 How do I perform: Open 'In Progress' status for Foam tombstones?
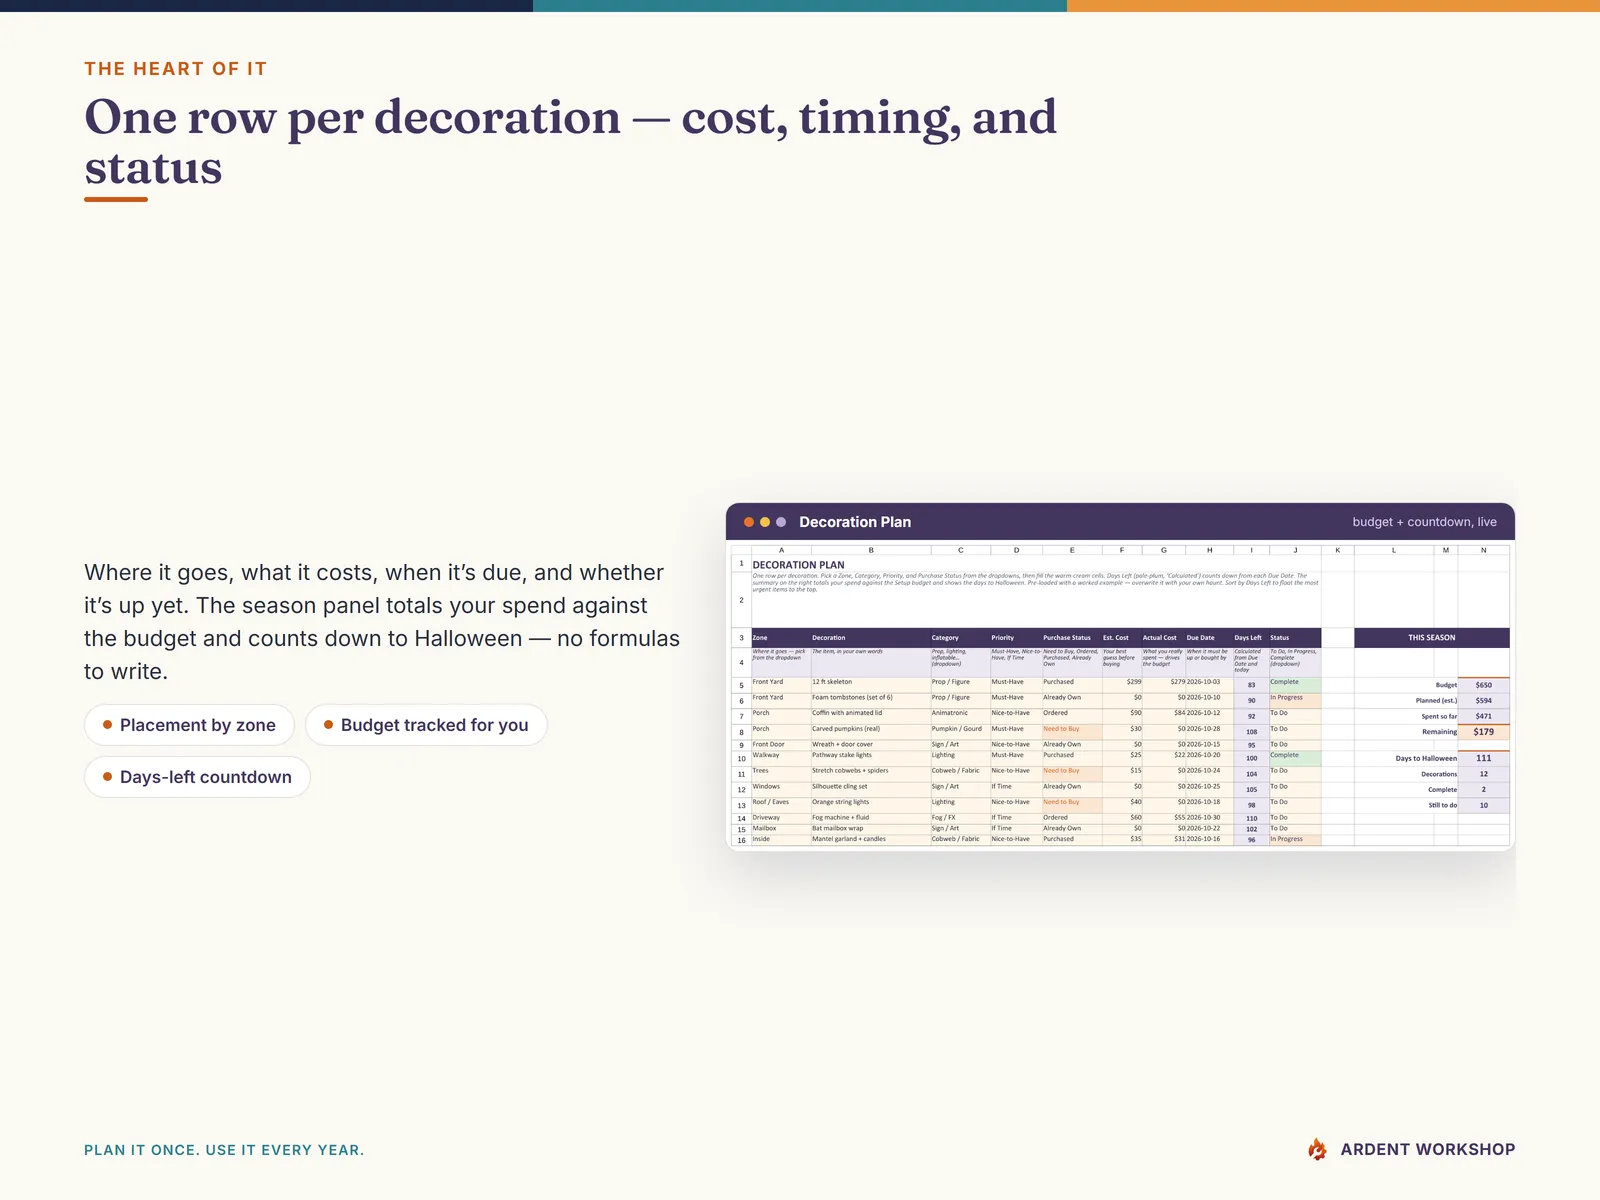(x=1295, y=700)
